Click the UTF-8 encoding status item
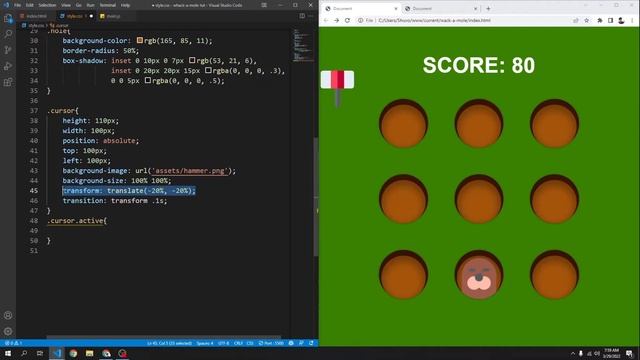This screenshot has height=360, width=640. click(x=223, y=343)
